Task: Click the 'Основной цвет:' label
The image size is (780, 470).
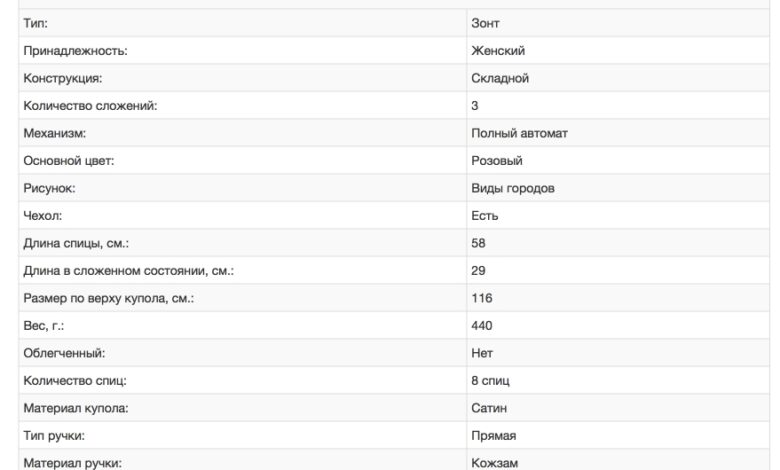Action: (69, 161)
